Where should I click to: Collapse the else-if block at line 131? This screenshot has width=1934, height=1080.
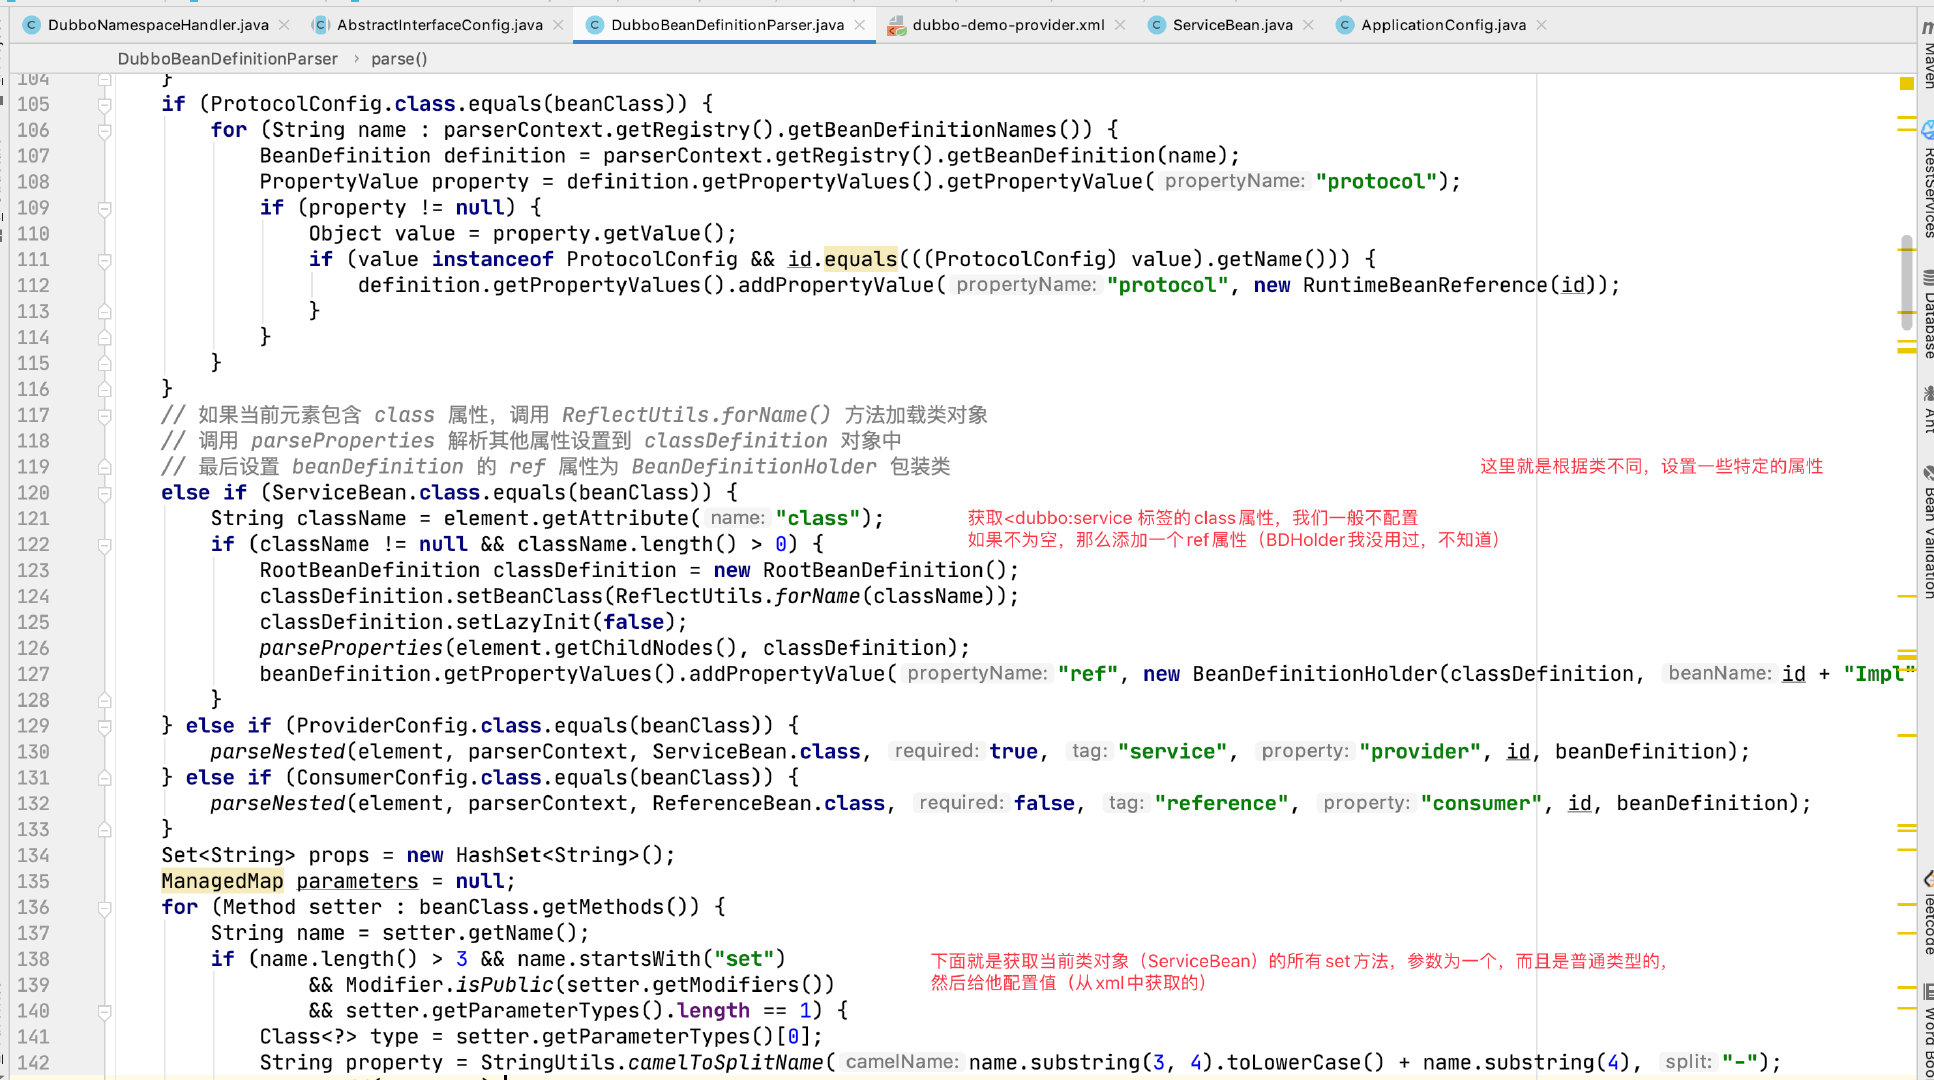105,778
